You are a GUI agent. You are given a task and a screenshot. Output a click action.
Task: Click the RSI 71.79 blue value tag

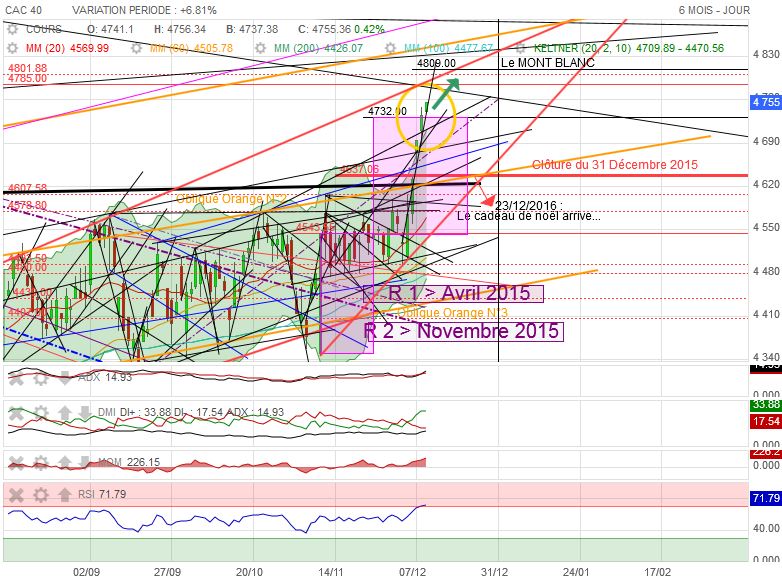[x=766, y=498]
